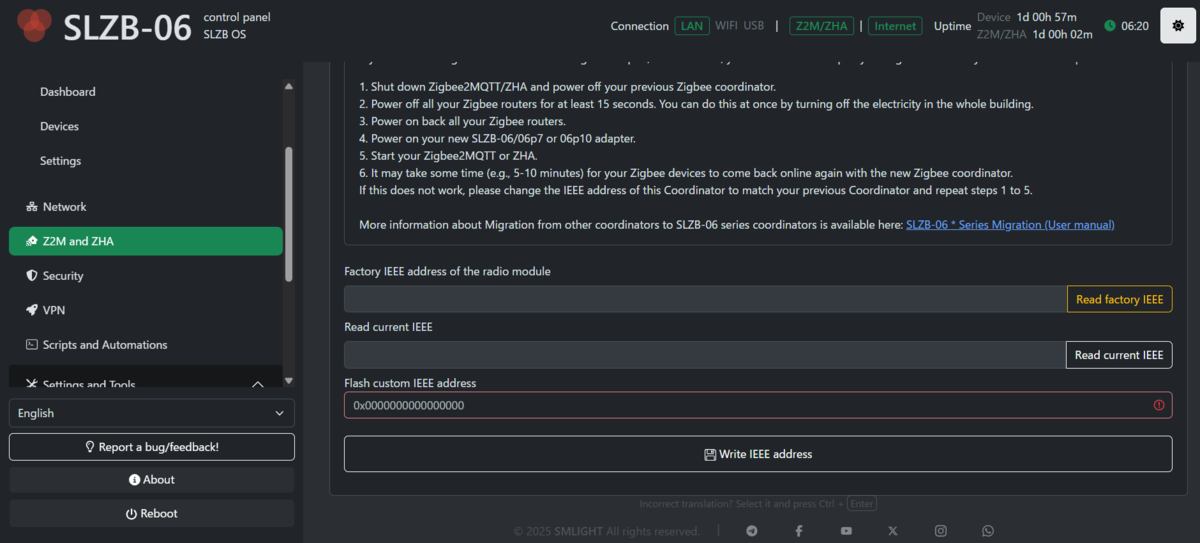Open YouTube footer icon

coord(847,531)
